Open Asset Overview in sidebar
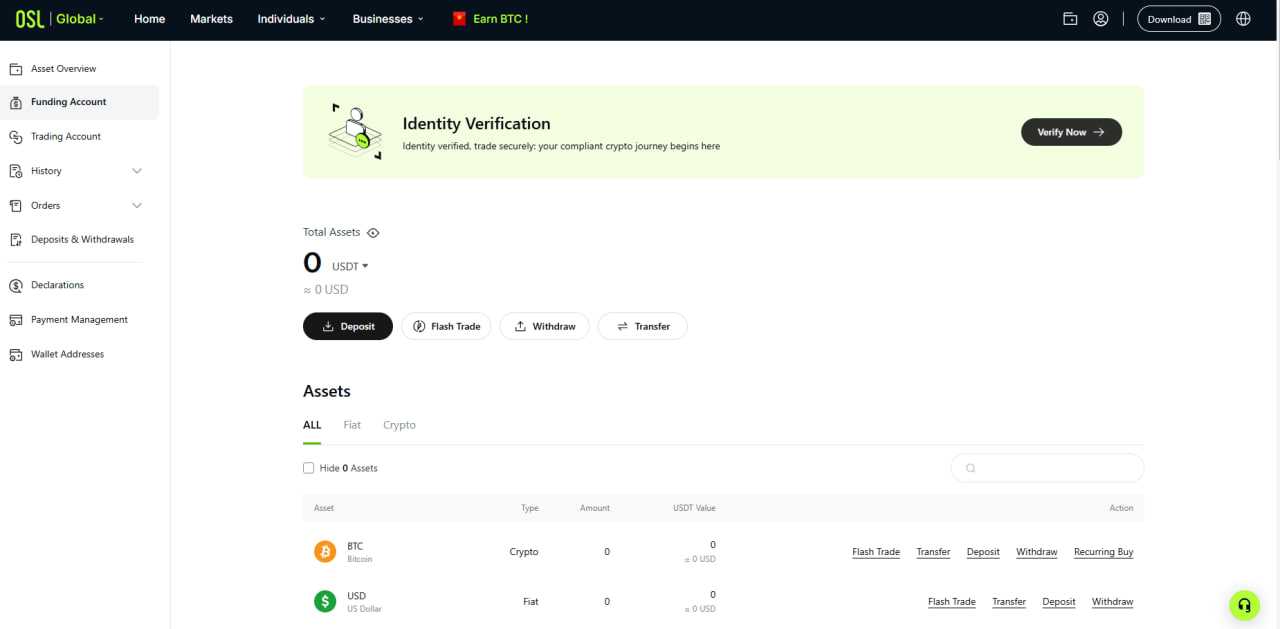 point(64,69)
